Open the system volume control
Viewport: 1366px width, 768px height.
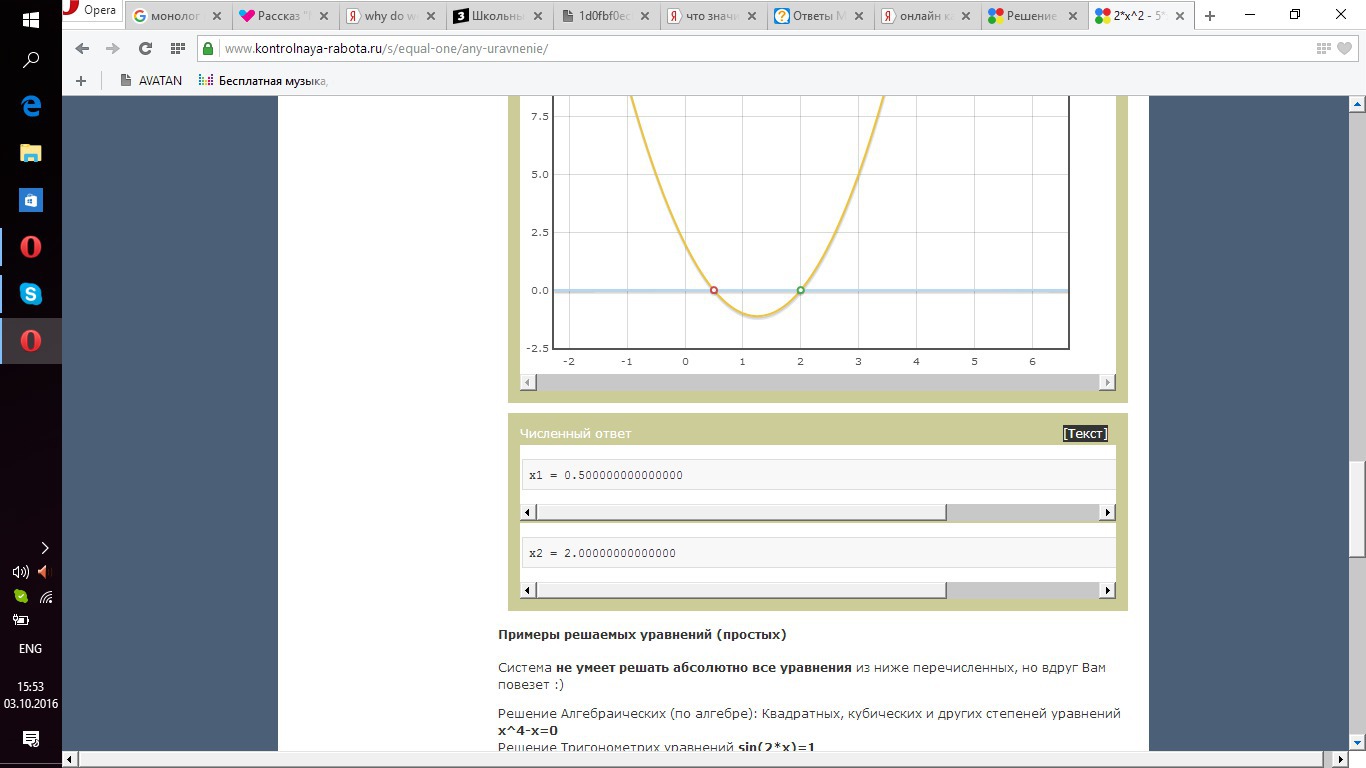[20, 572]
